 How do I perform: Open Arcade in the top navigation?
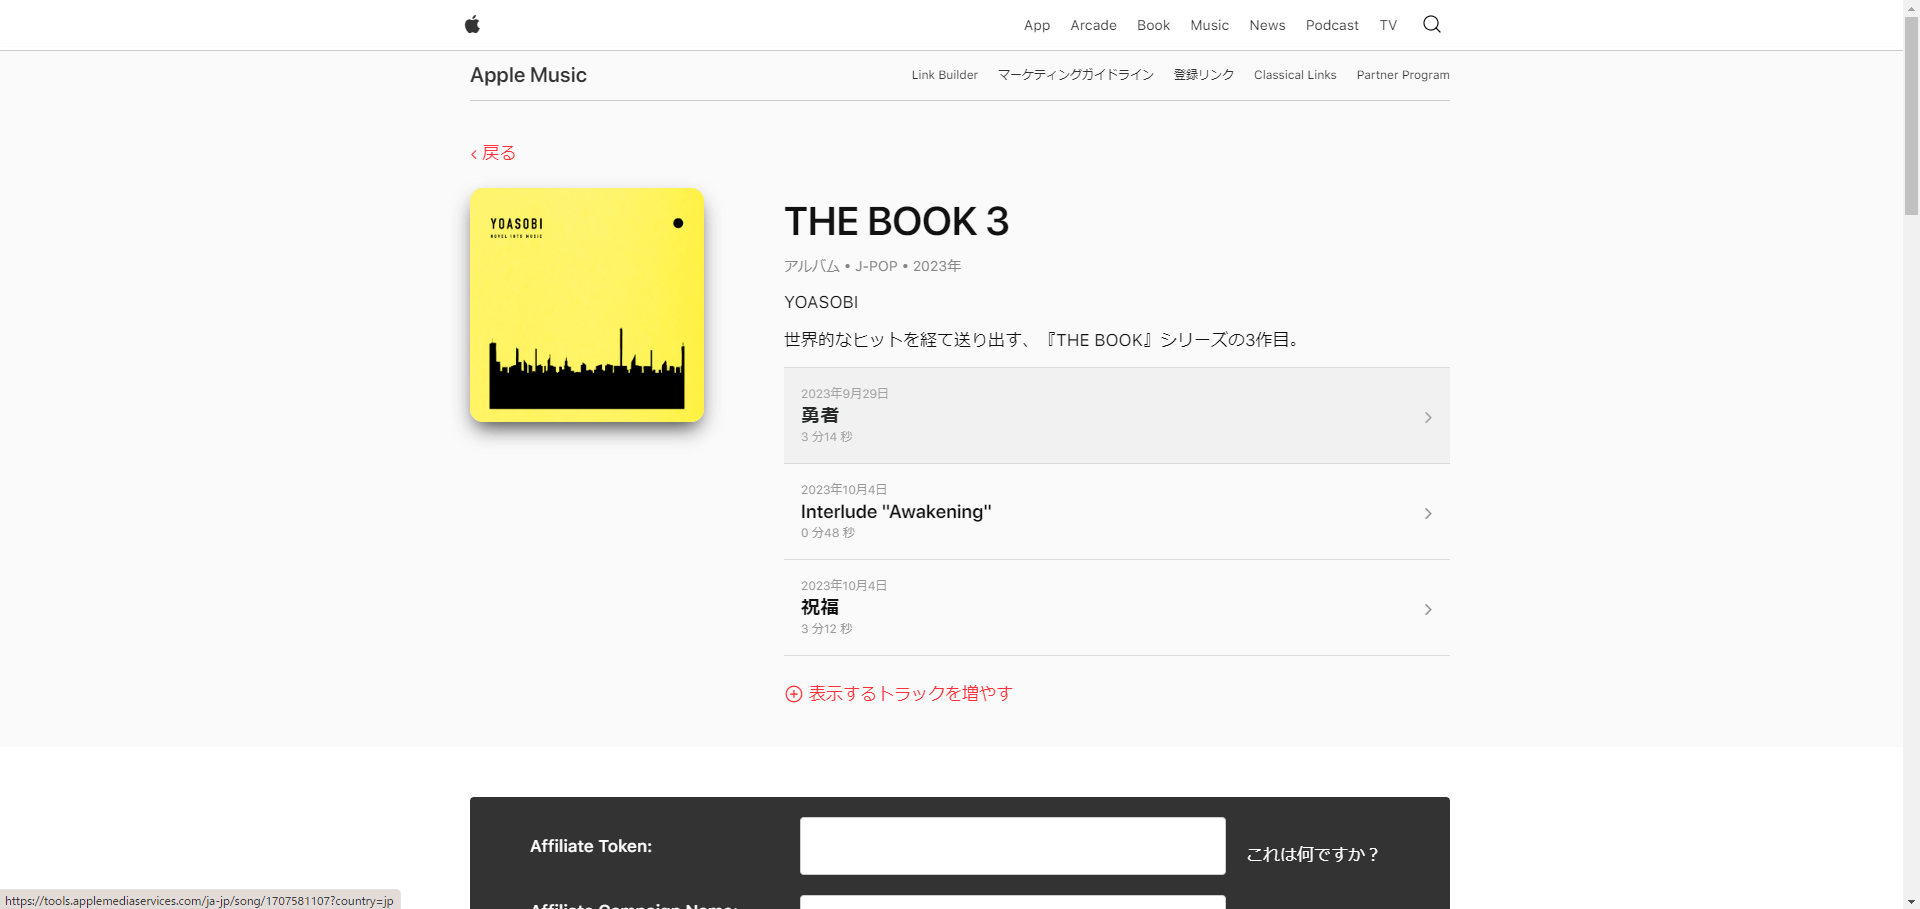coord(1093,25)
